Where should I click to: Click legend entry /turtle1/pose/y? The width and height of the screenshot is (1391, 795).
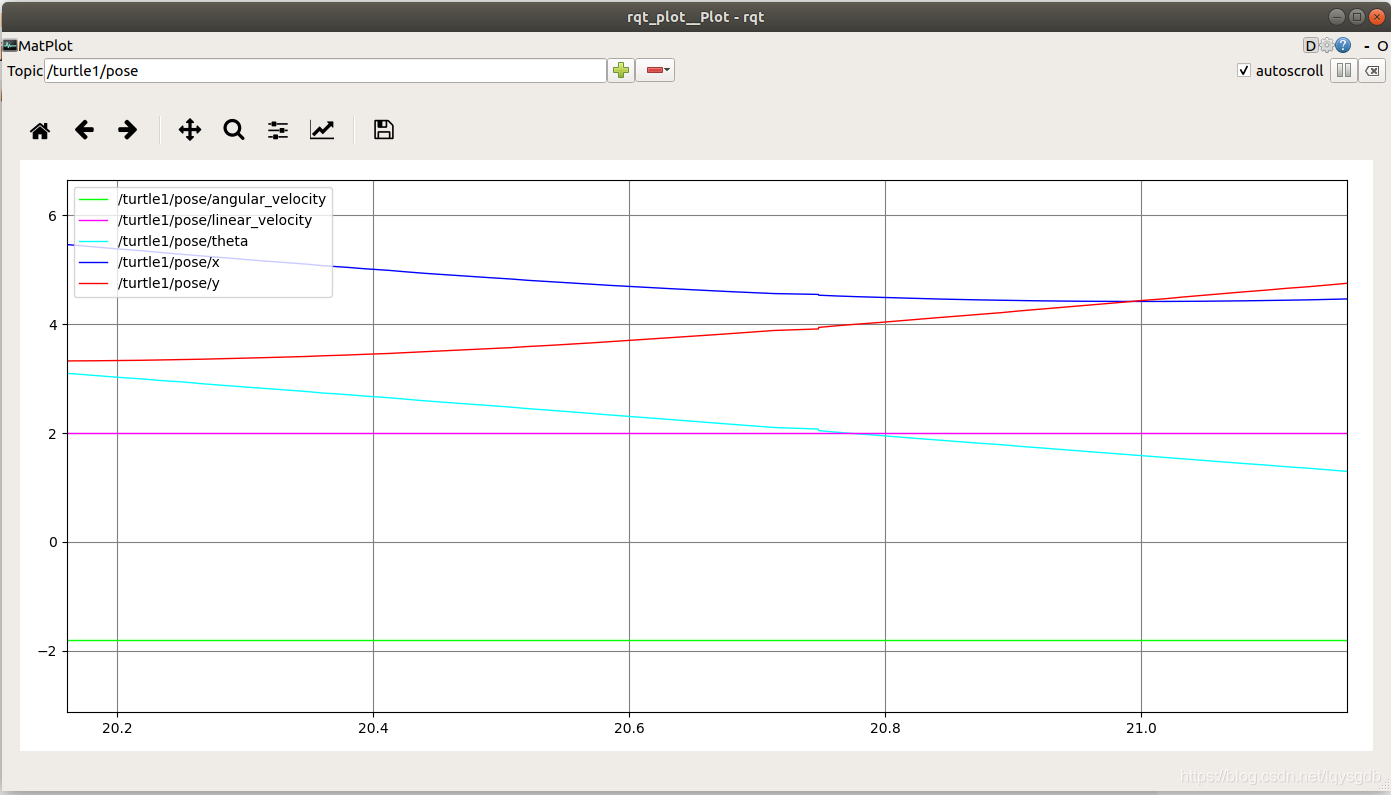(169, 283)
